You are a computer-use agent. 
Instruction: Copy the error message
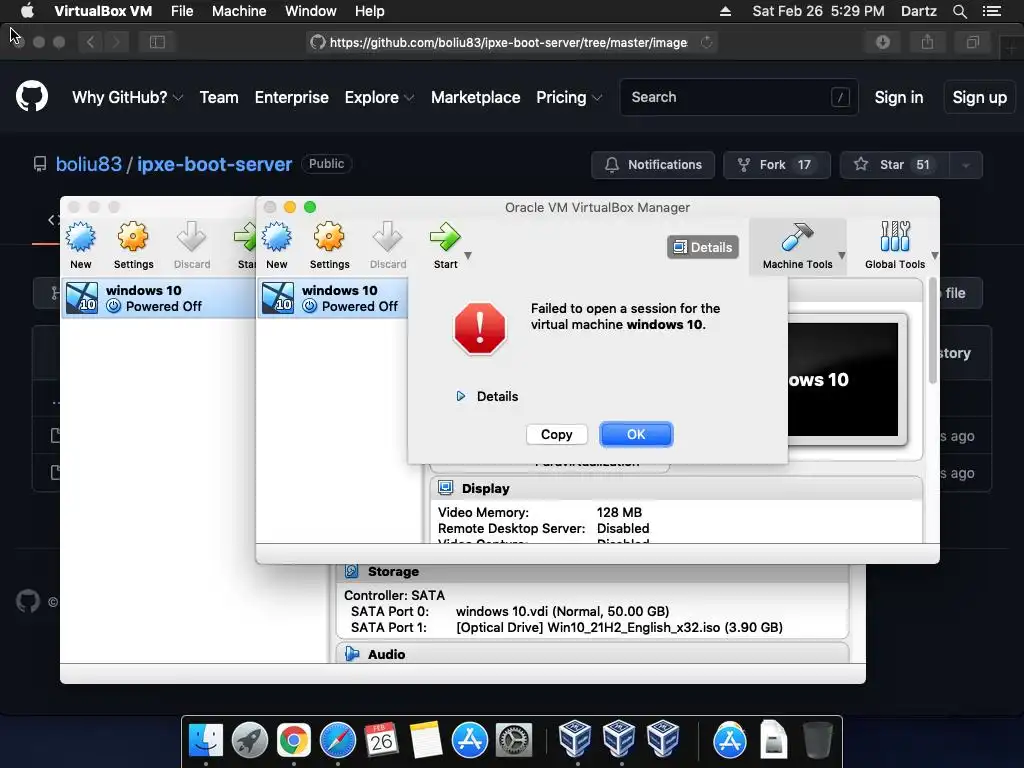556,434
